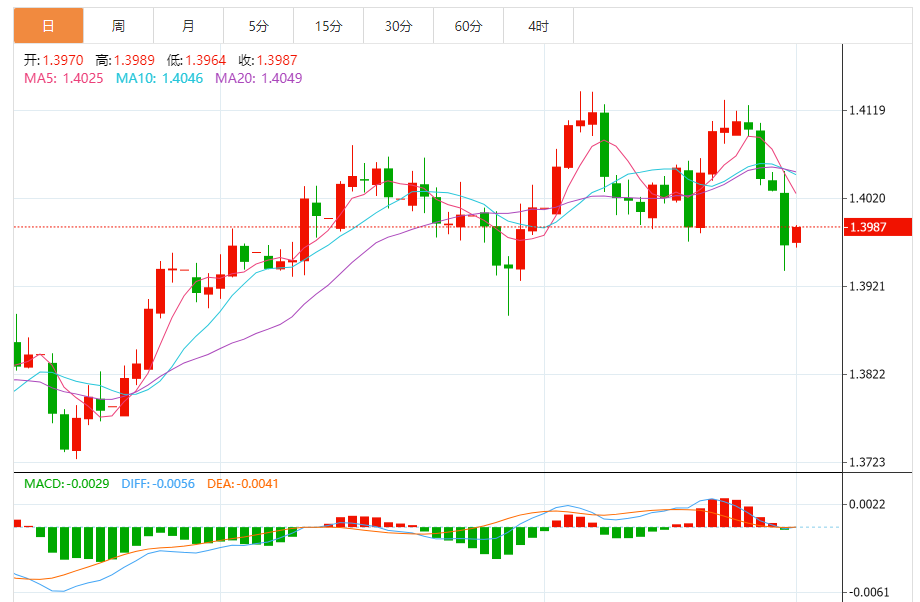Click the 开 opening price value

[64, 60]
